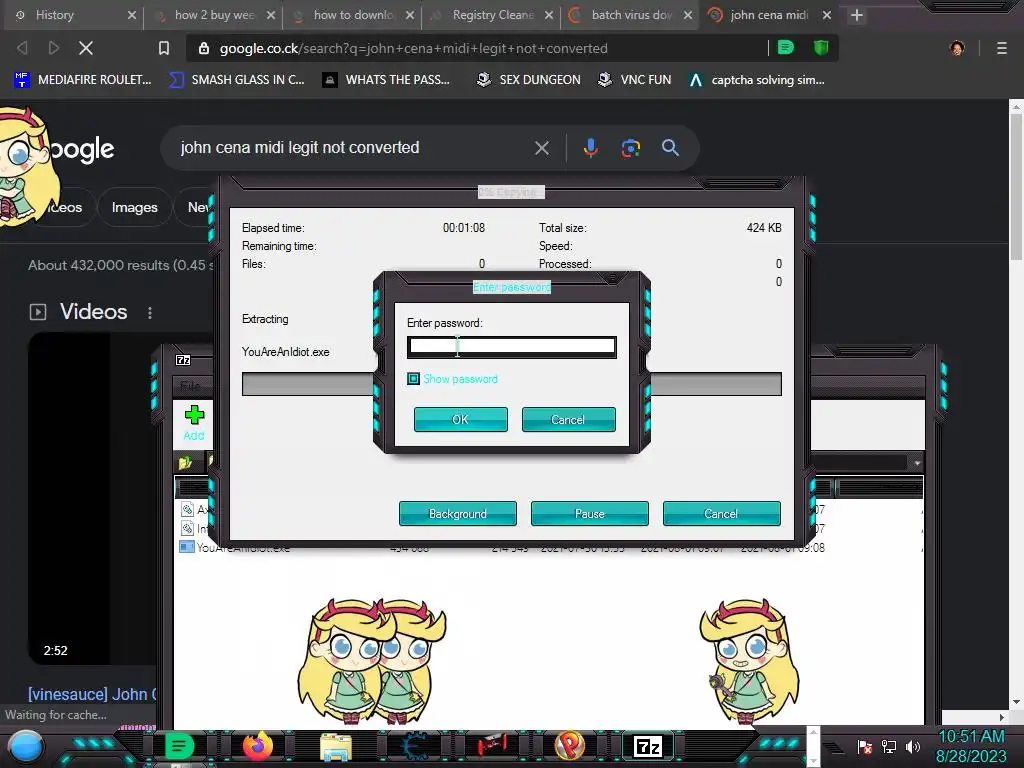Open the green shield extension icon

(x=821, y=48)
